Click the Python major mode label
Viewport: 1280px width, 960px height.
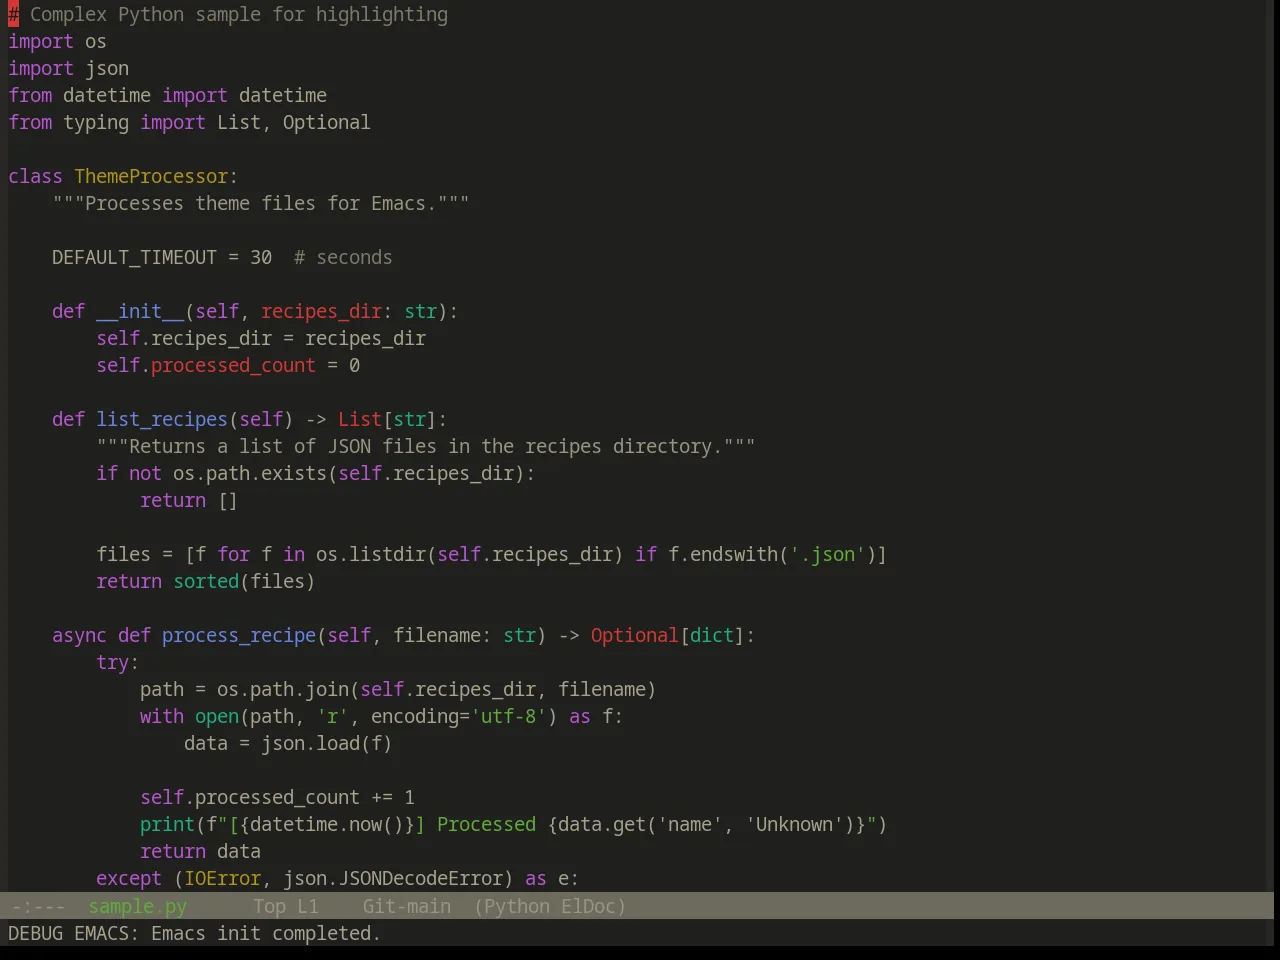coord(517,906)
